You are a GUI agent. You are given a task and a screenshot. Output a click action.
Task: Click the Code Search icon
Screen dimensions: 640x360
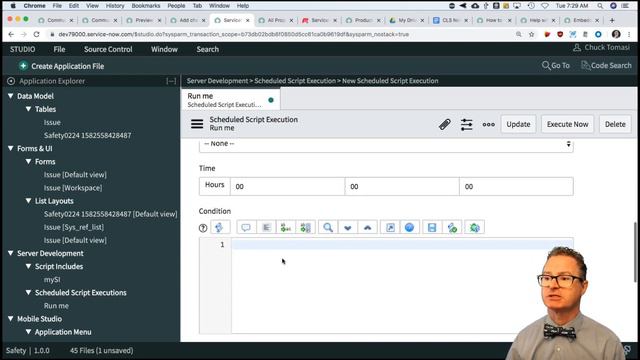[585, 65]
